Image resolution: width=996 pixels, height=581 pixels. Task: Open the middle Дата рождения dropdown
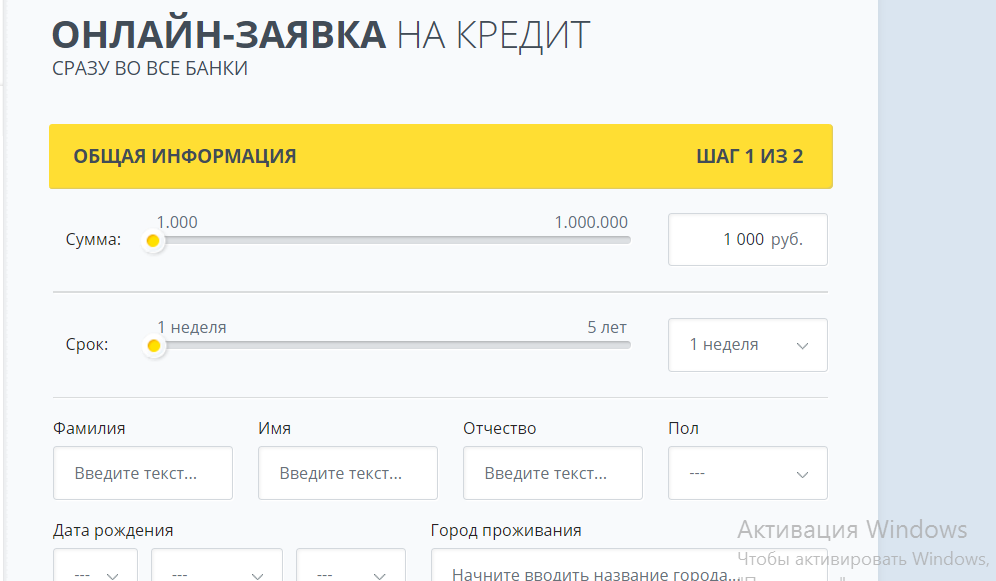pyautogui.click(x=216, y=573)
